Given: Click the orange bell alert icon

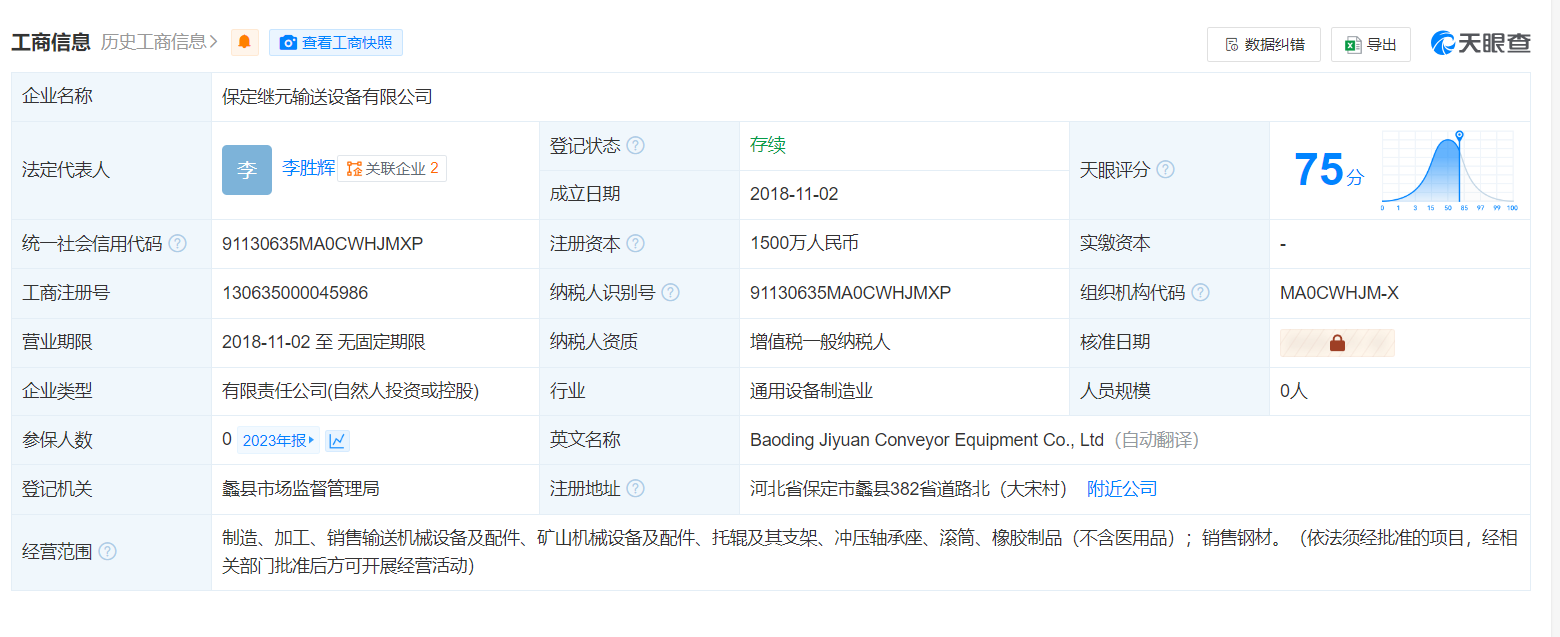Looking at the screenshot, I should point(245,42).
